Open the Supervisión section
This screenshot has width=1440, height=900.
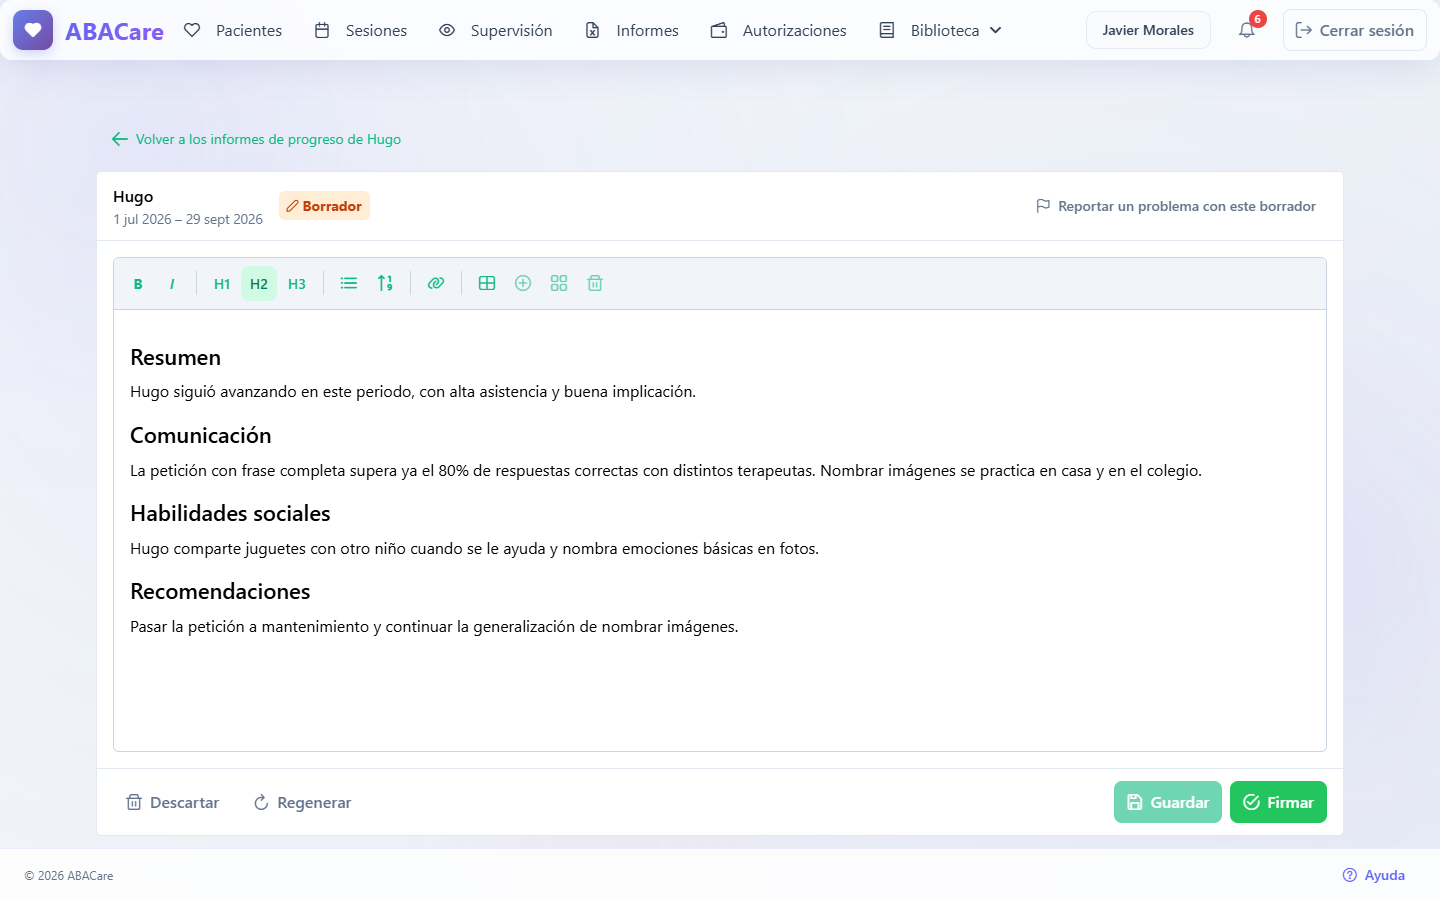point(496,30)
